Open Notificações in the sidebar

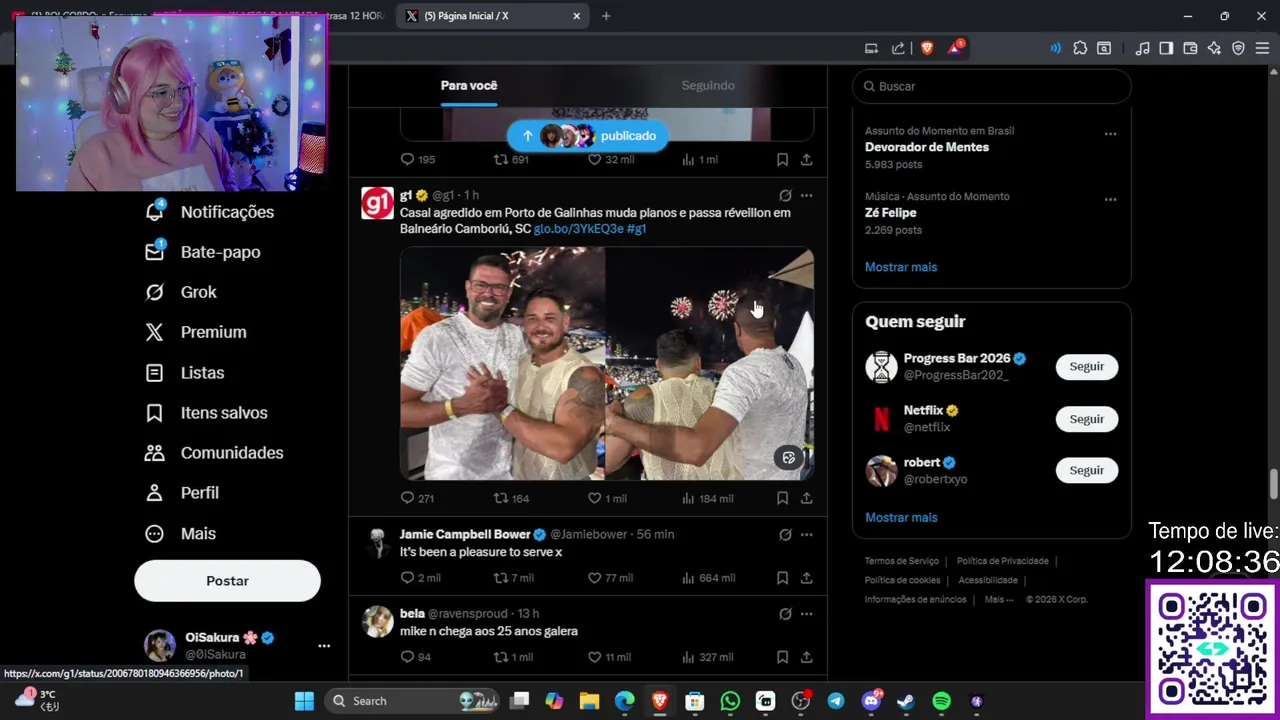(x=209, y=212)
